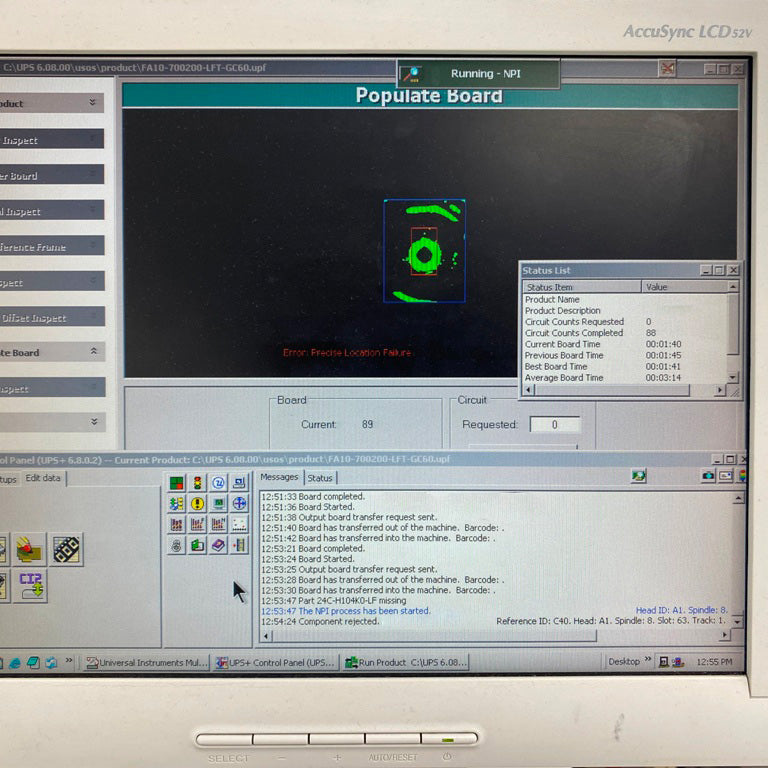The height and width of the screenshot is (768, 768).
Task: Select the Messages tab
Action: pos(279,477)
